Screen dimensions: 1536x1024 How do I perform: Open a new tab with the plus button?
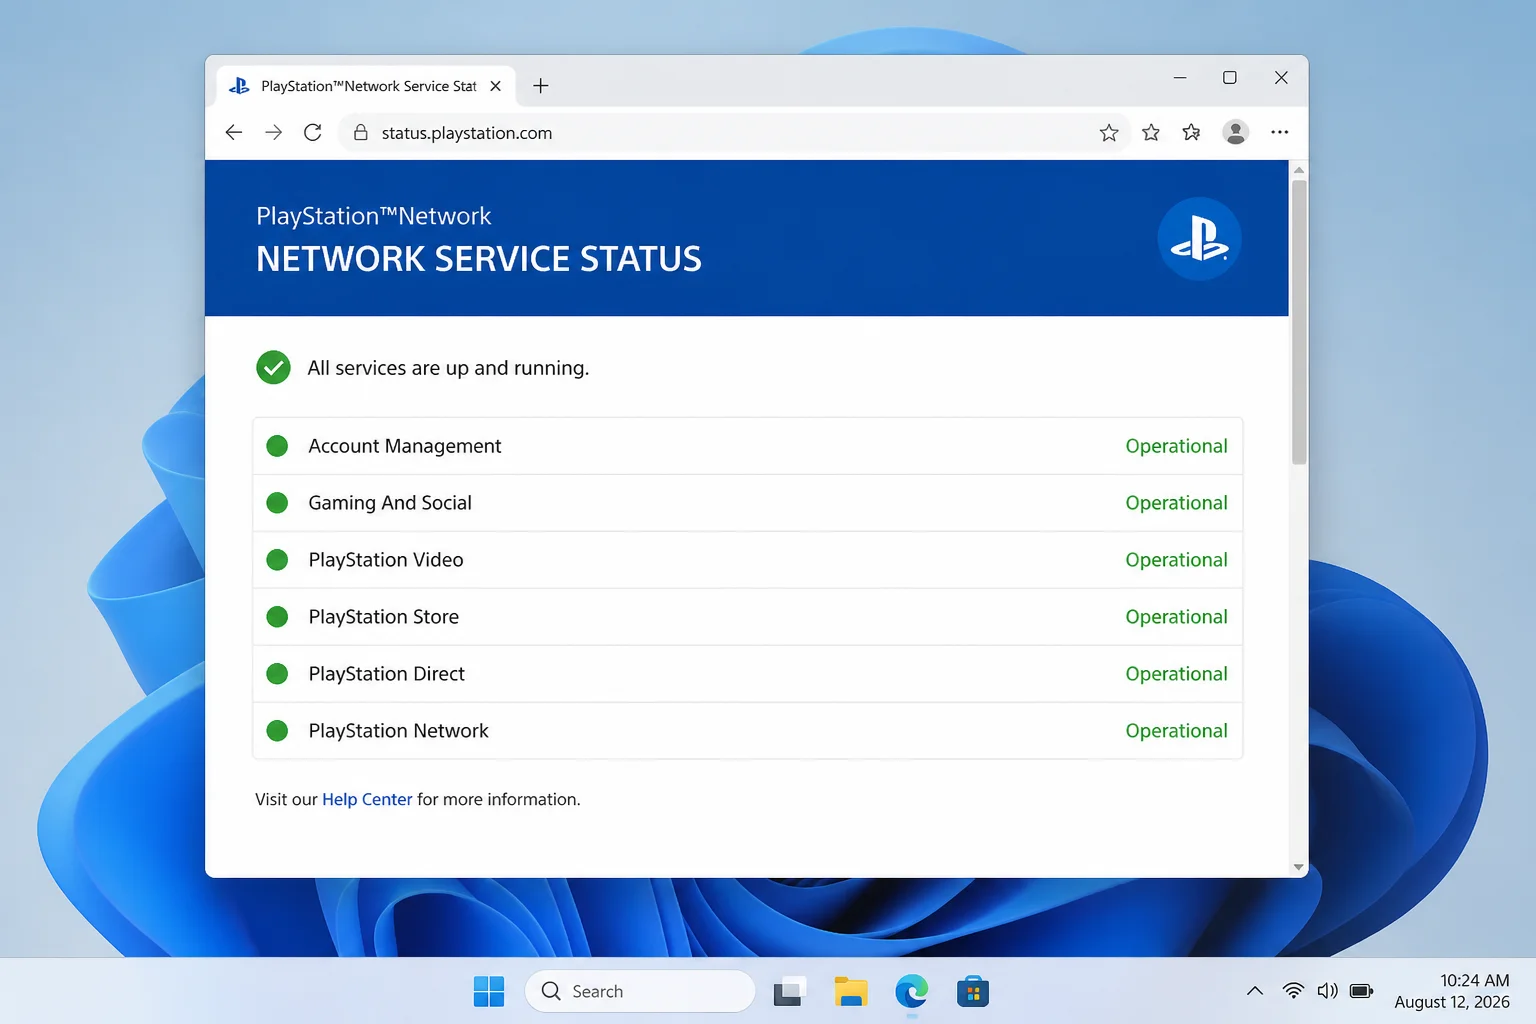pyautogui.click(x=541, y=86)
